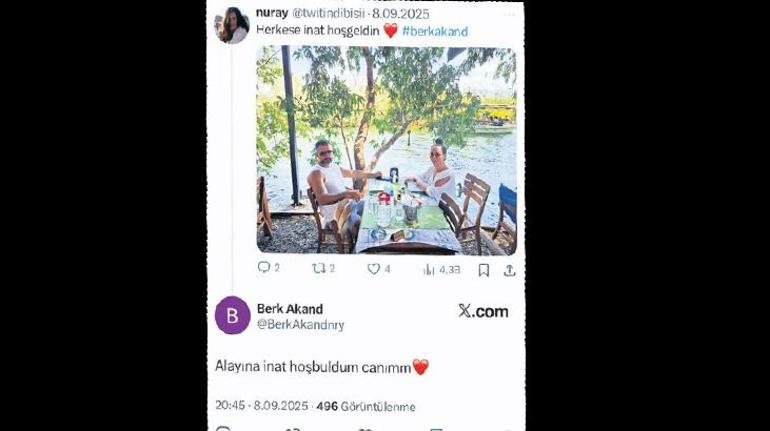Like nuray's tweet with the heart icon

tap(373, 268)
